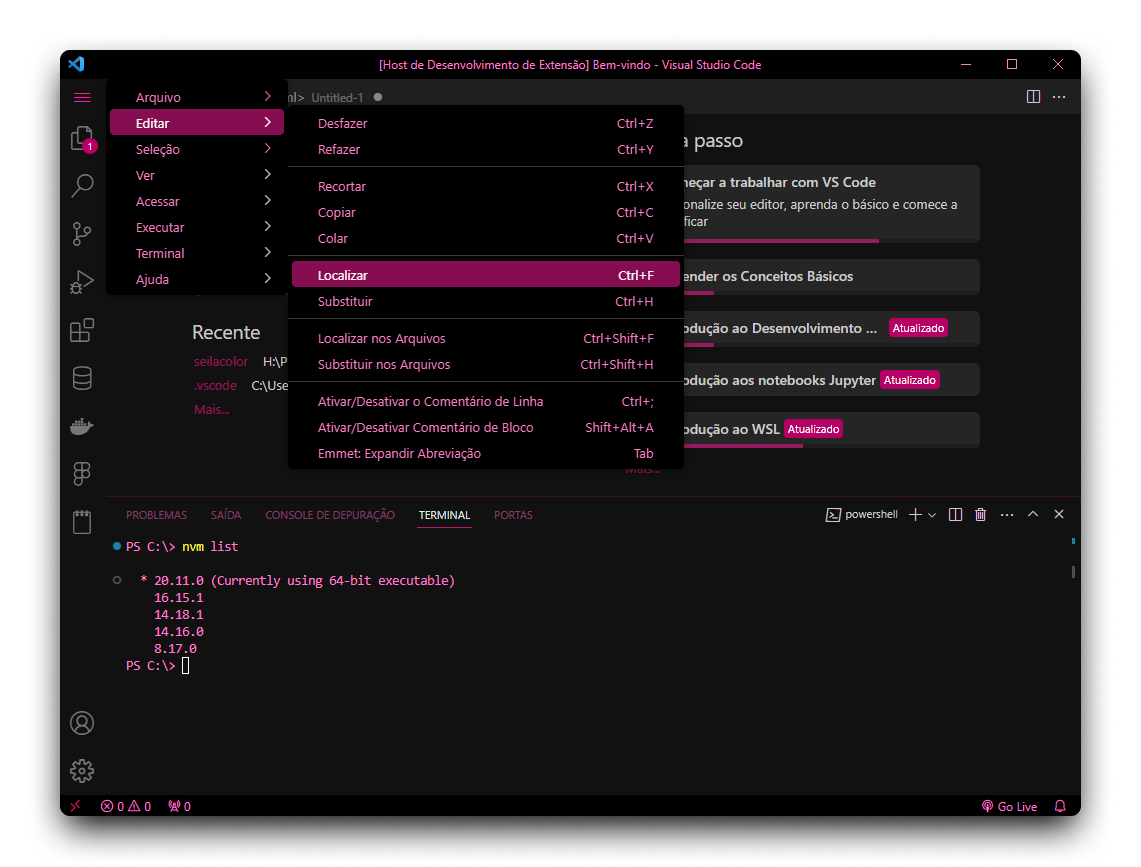
Task: Select the powershell terminal label
Action: (862, 515)
